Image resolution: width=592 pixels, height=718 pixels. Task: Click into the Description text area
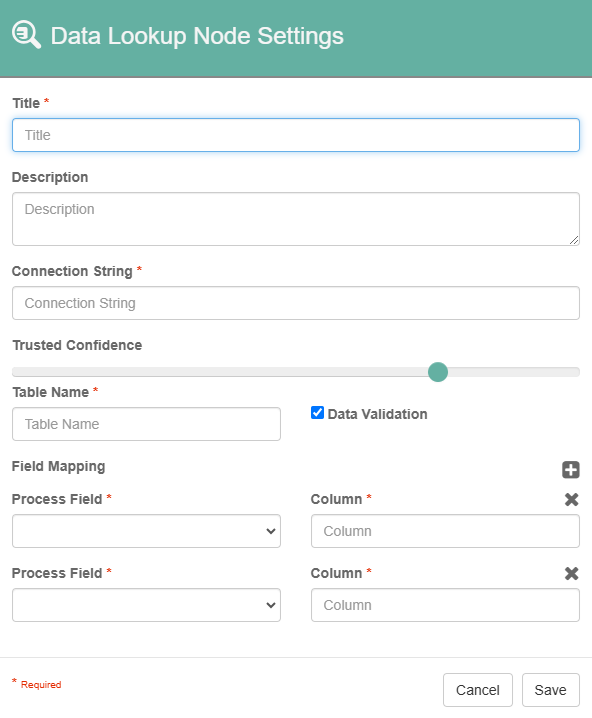(296, 219)
